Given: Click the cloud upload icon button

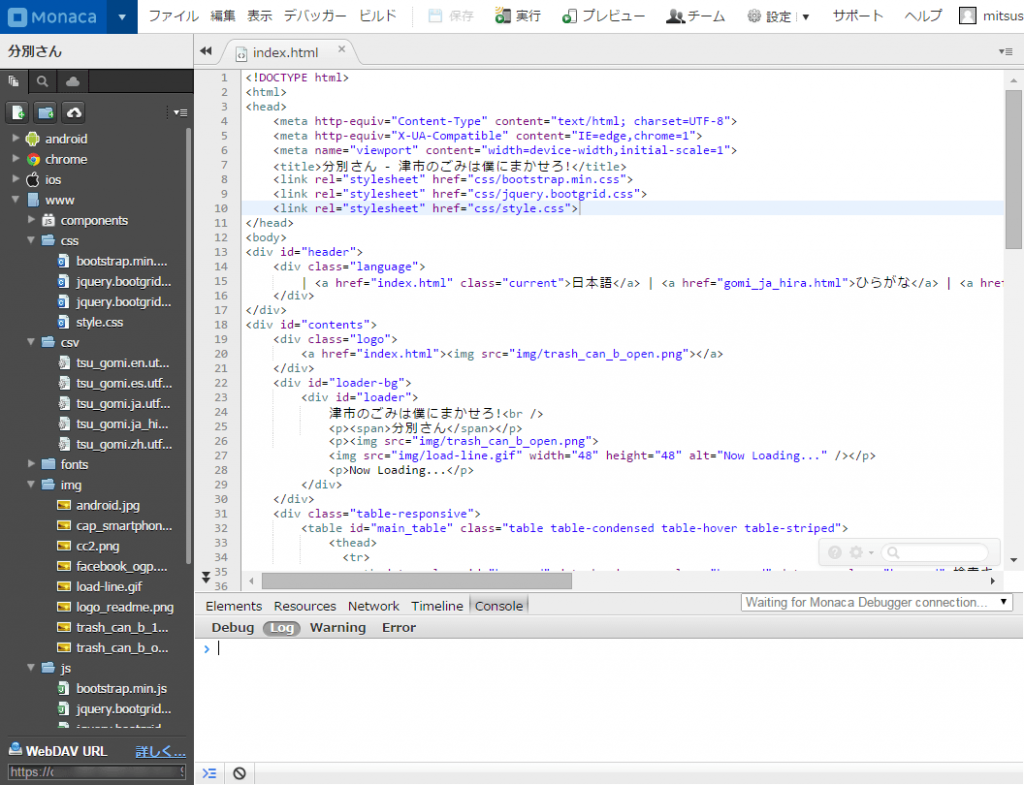Looking at the screenshot, I should coord(74,112).
